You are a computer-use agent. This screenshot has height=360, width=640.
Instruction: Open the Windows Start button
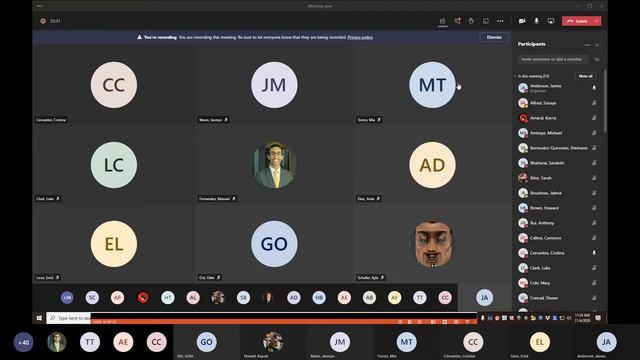coord(39,318)
